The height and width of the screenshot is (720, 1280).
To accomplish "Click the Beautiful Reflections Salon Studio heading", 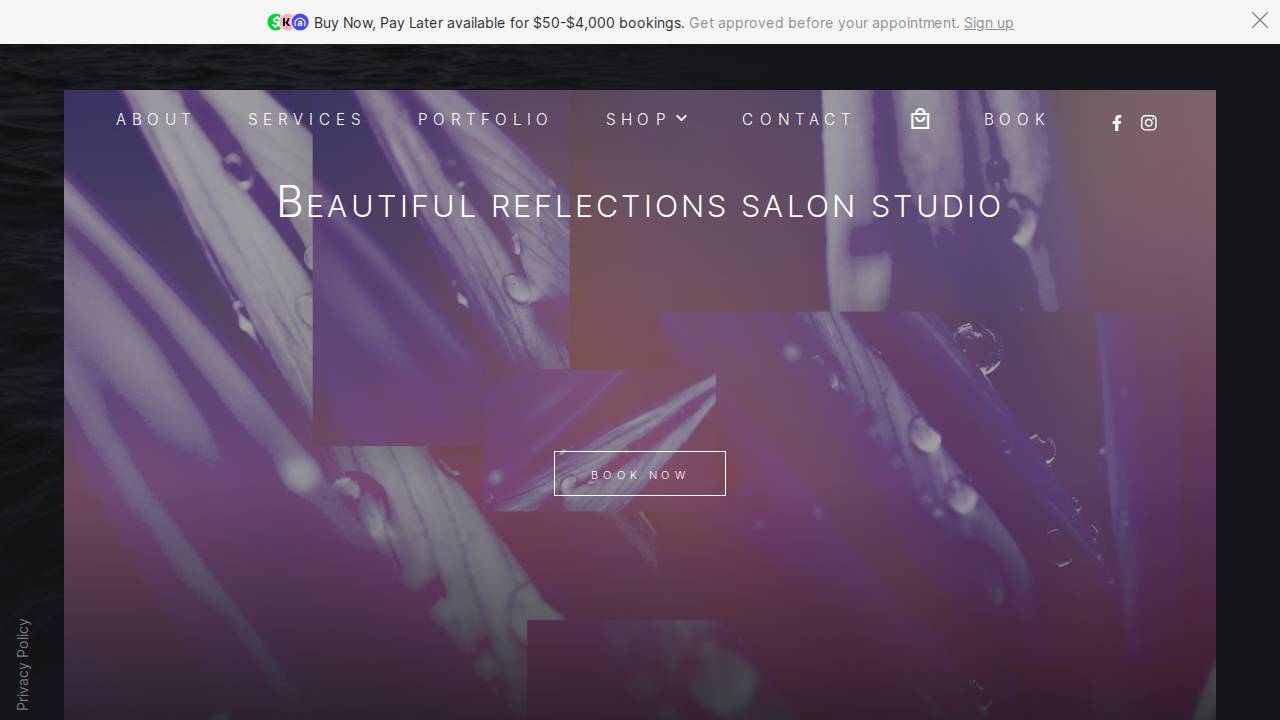I will pyautogui.click(x=640, y=204).
